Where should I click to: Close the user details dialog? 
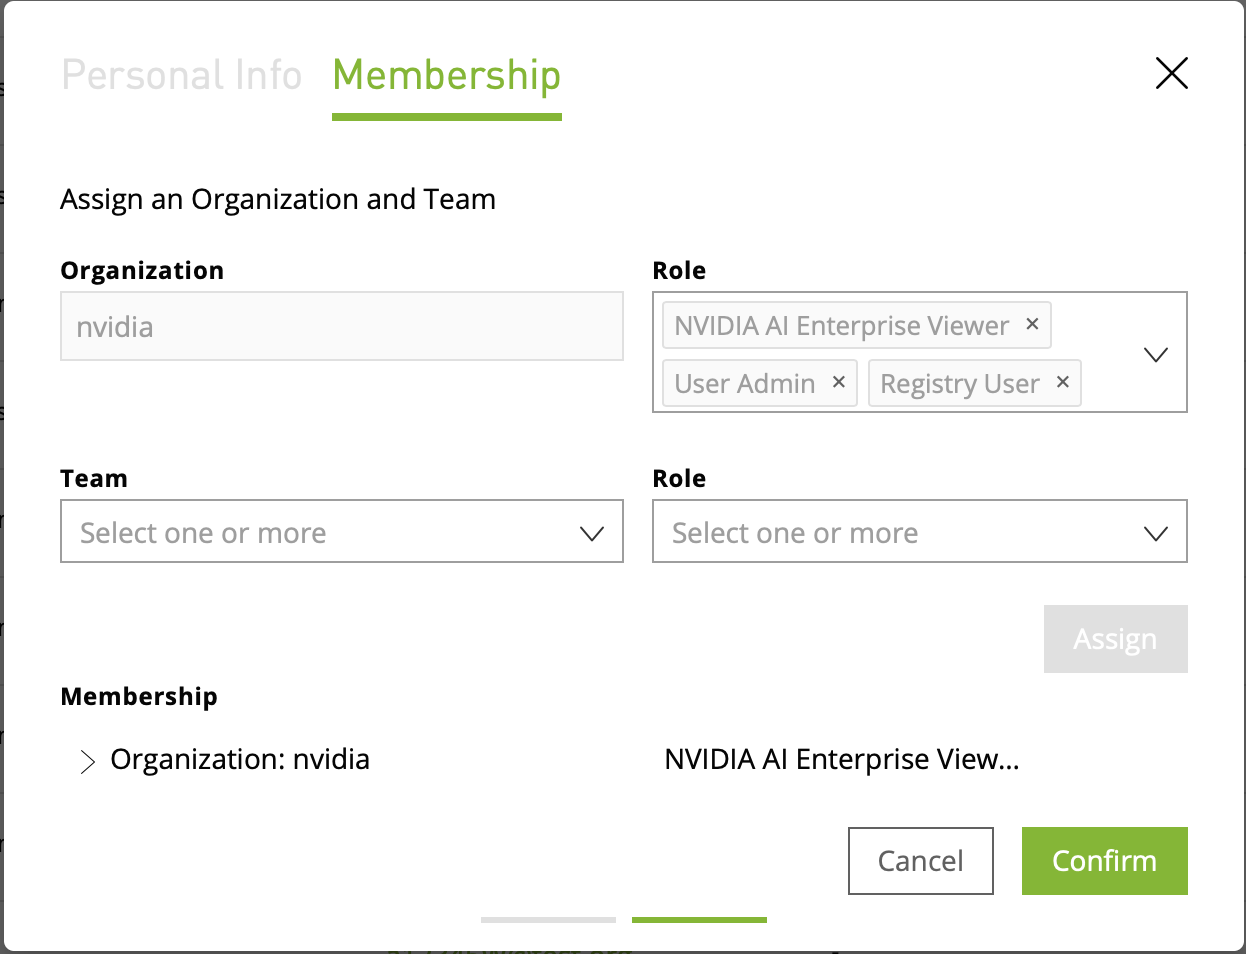tap(1171, 73)
